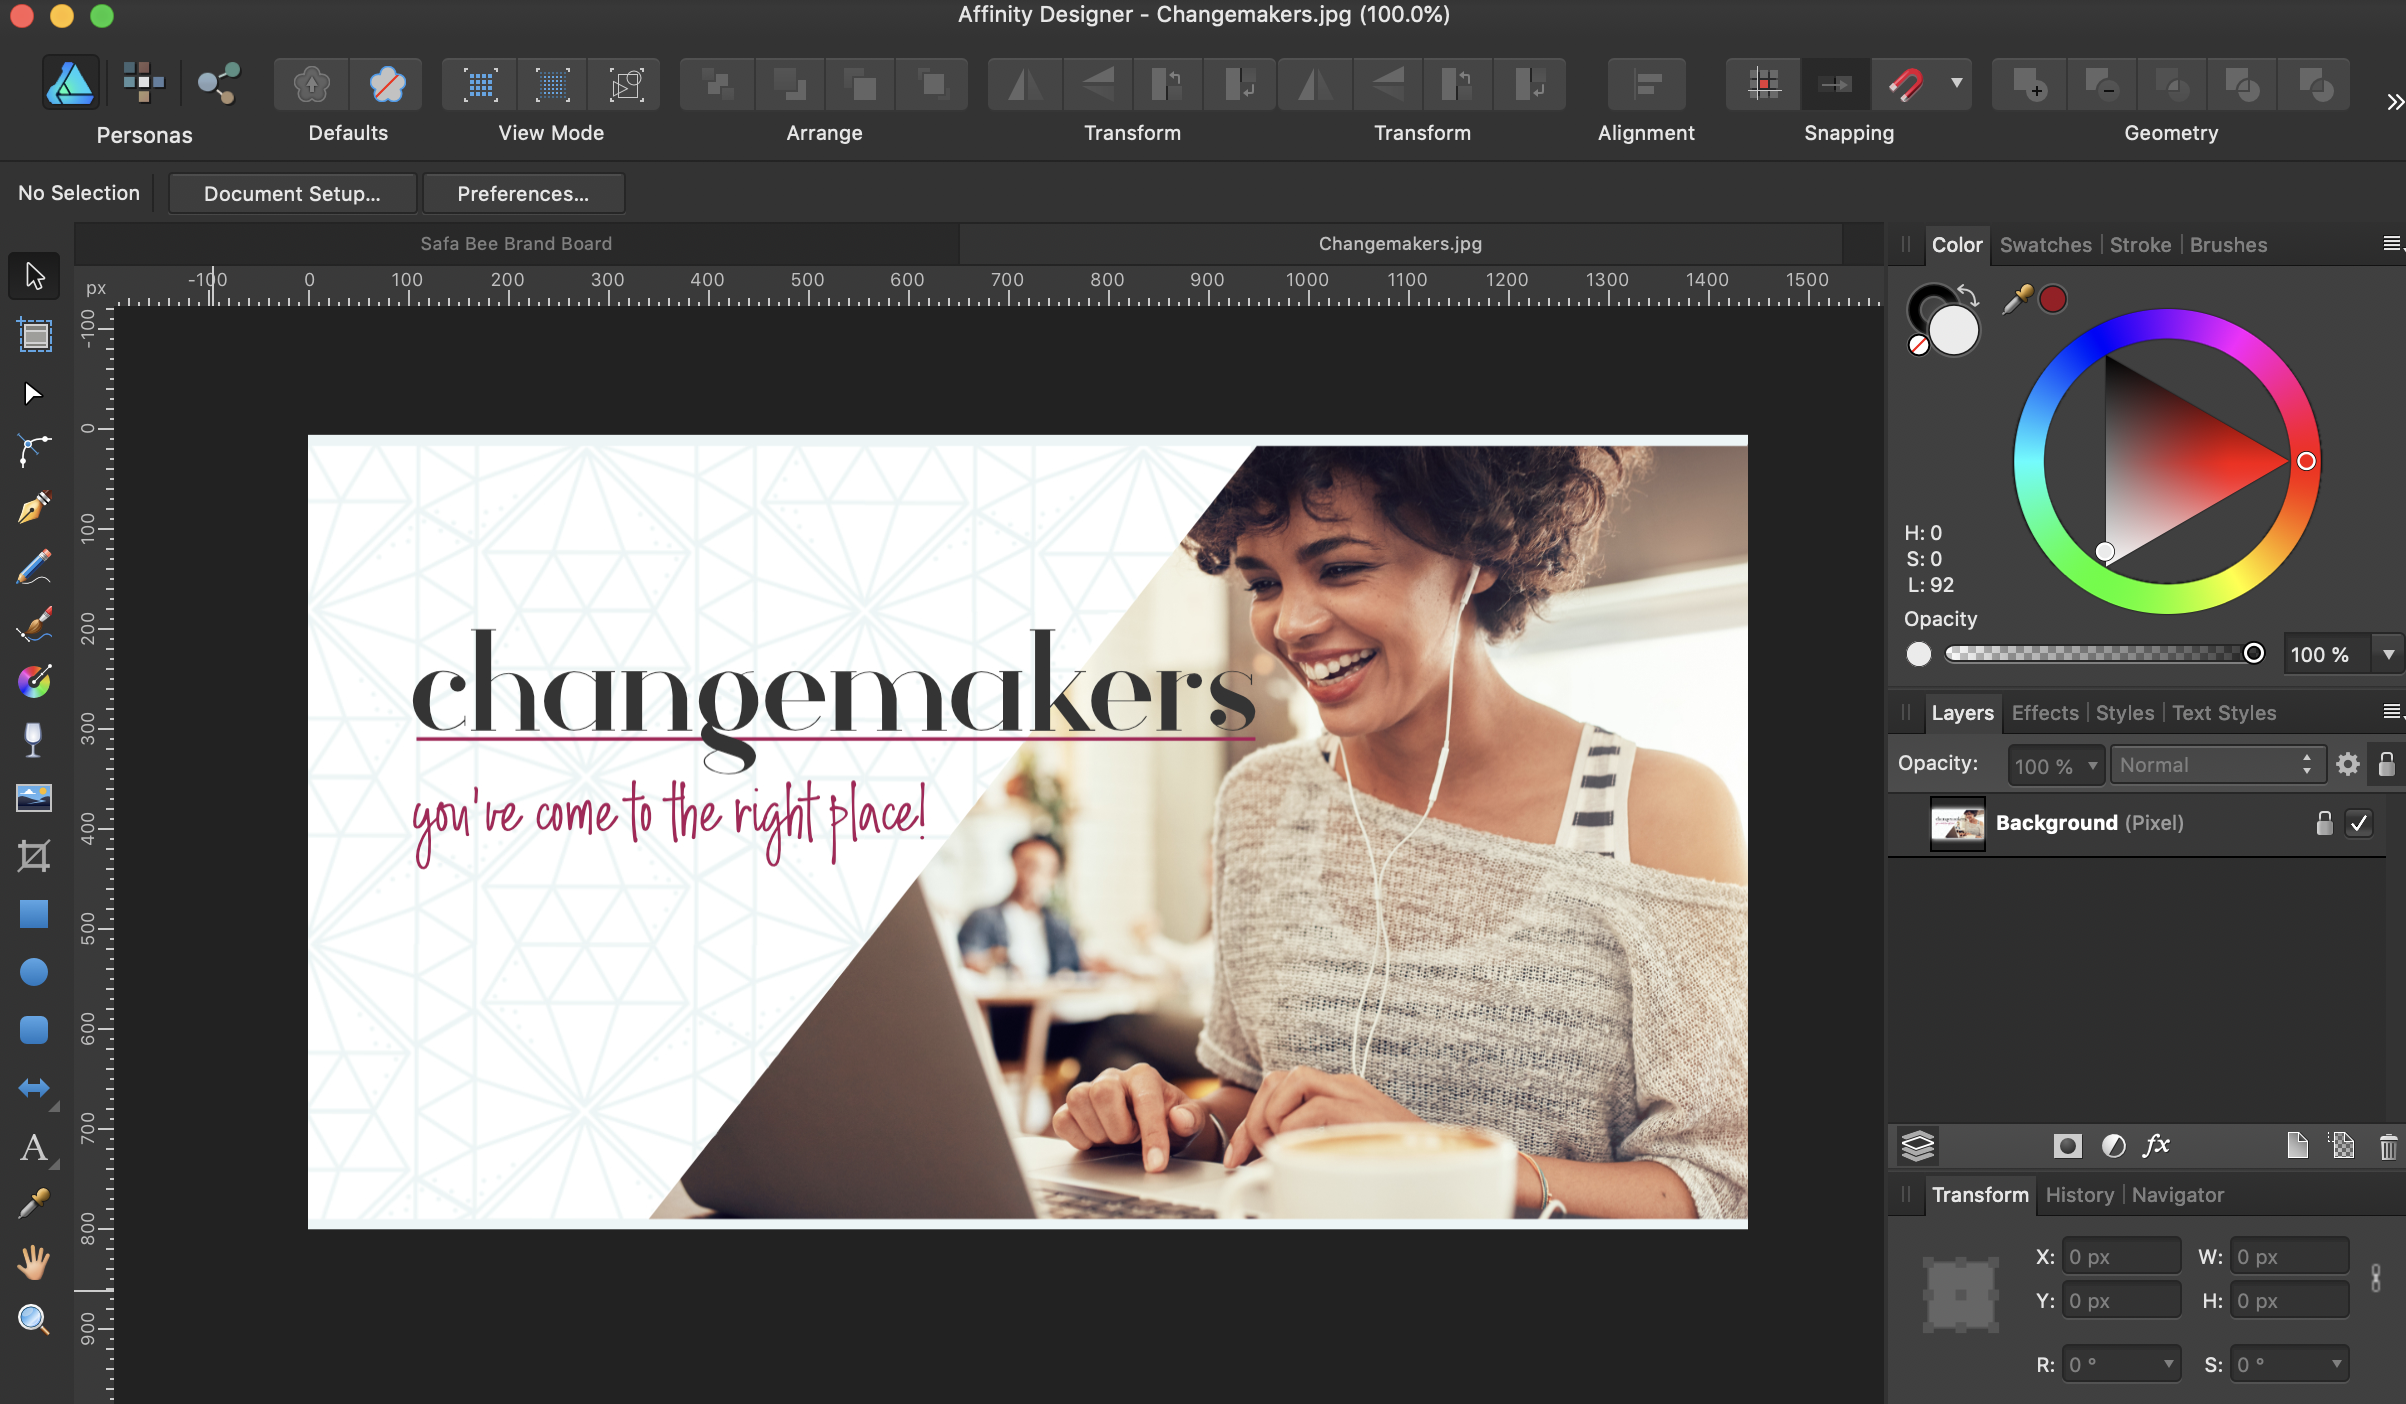
Task: Click the delete layer trash icon
Action: pyautogui.click(x=2388, y=1146)
